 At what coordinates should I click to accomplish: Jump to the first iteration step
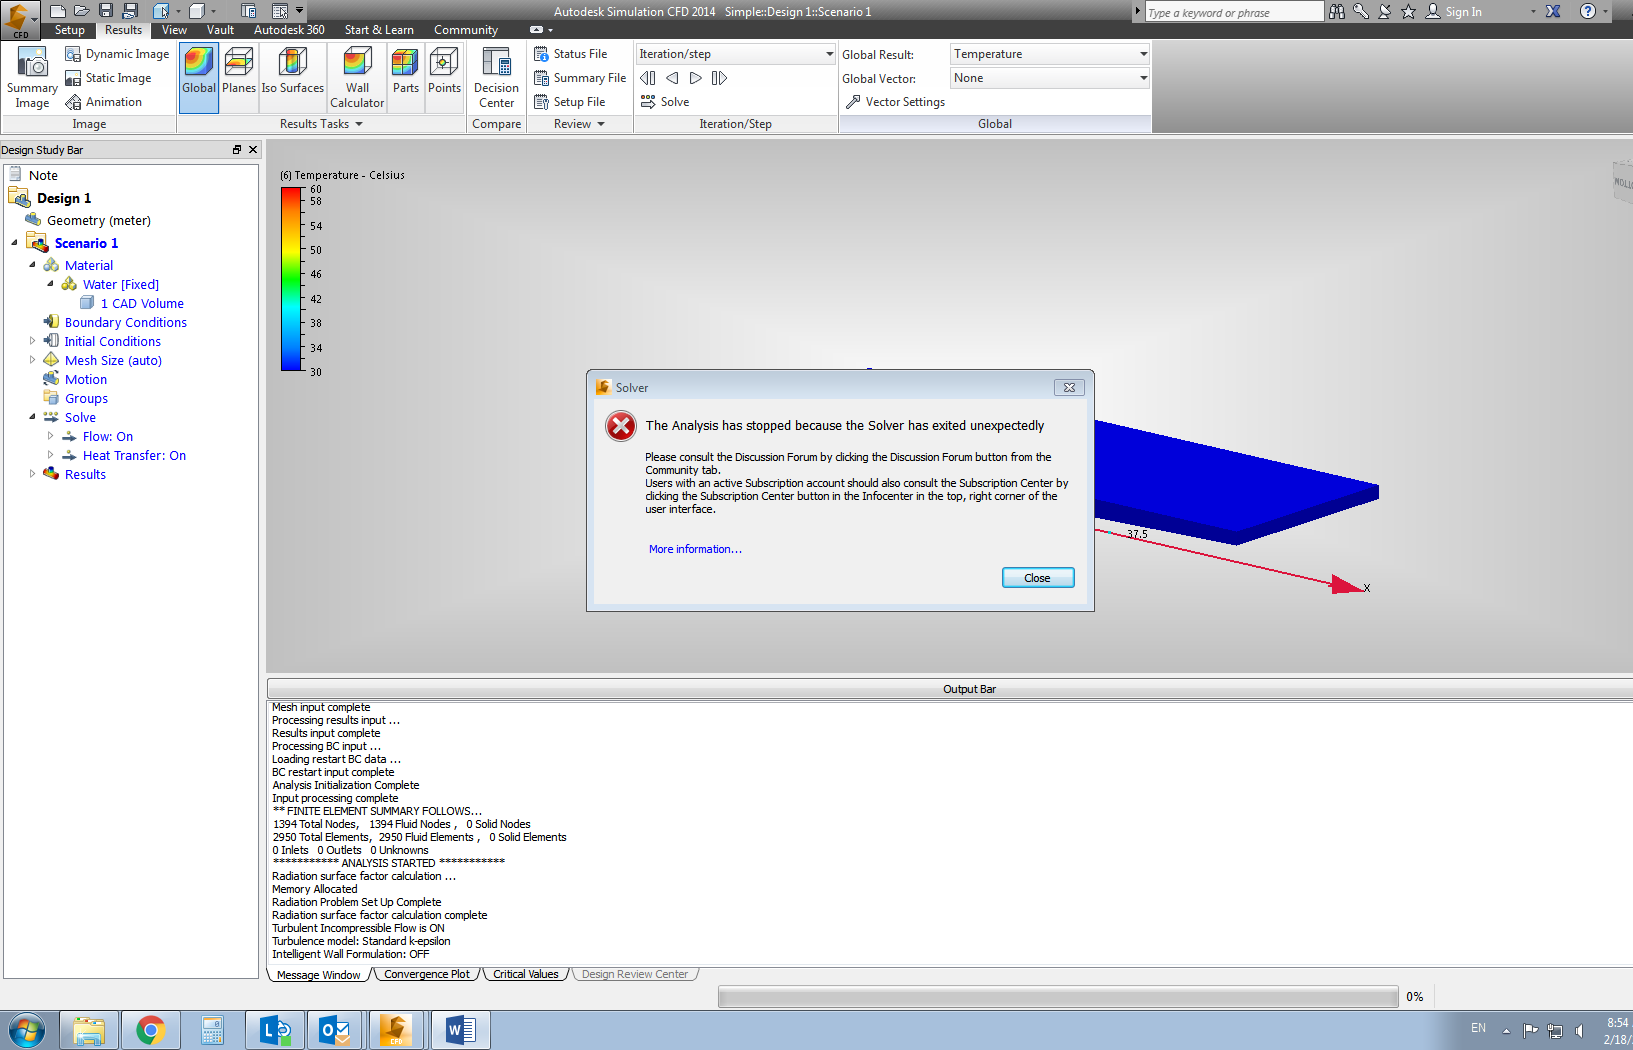pos(648,78)
